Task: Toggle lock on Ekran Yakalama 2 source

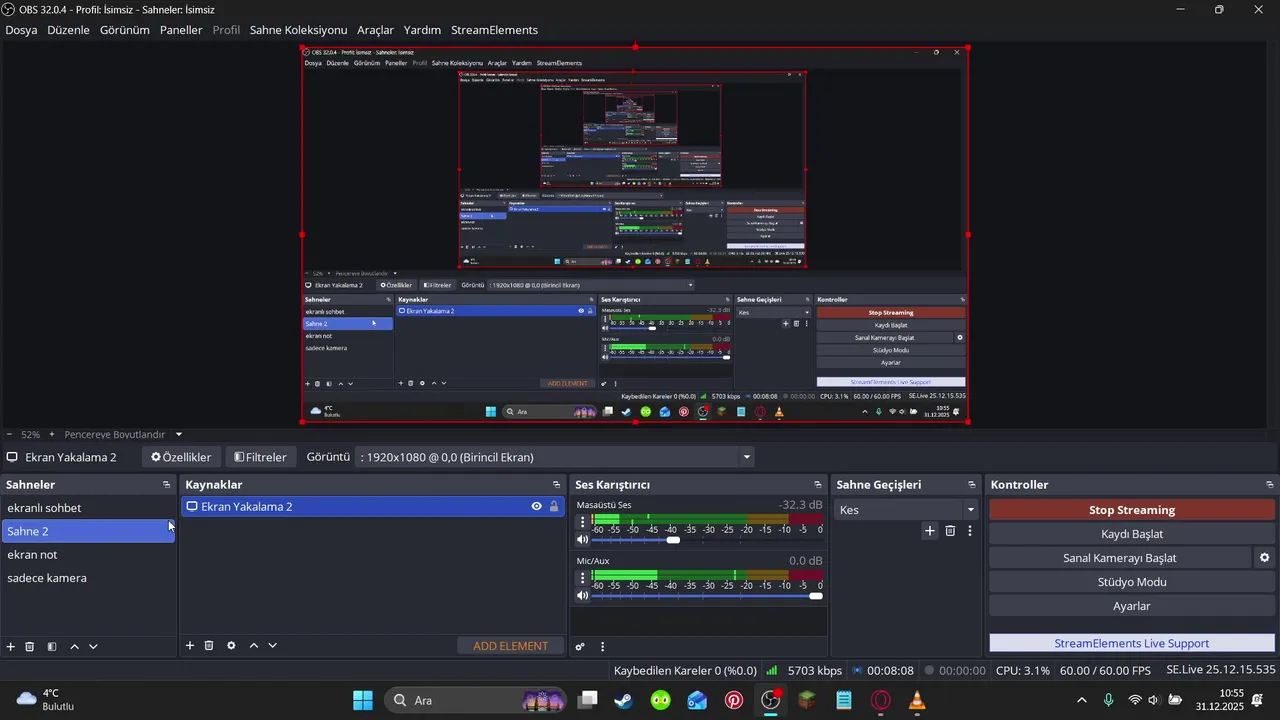Action: 554,507
